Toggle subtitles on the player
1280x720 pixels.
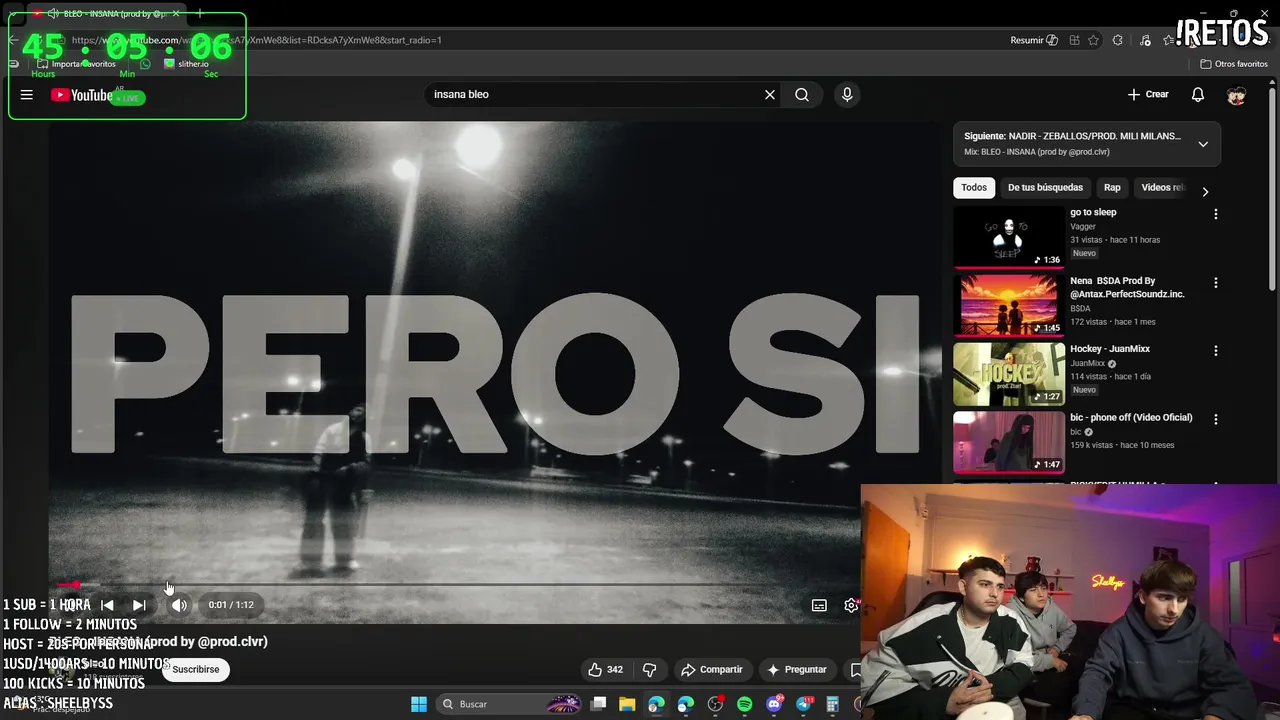pyautogui.click(x=819, y=605)
